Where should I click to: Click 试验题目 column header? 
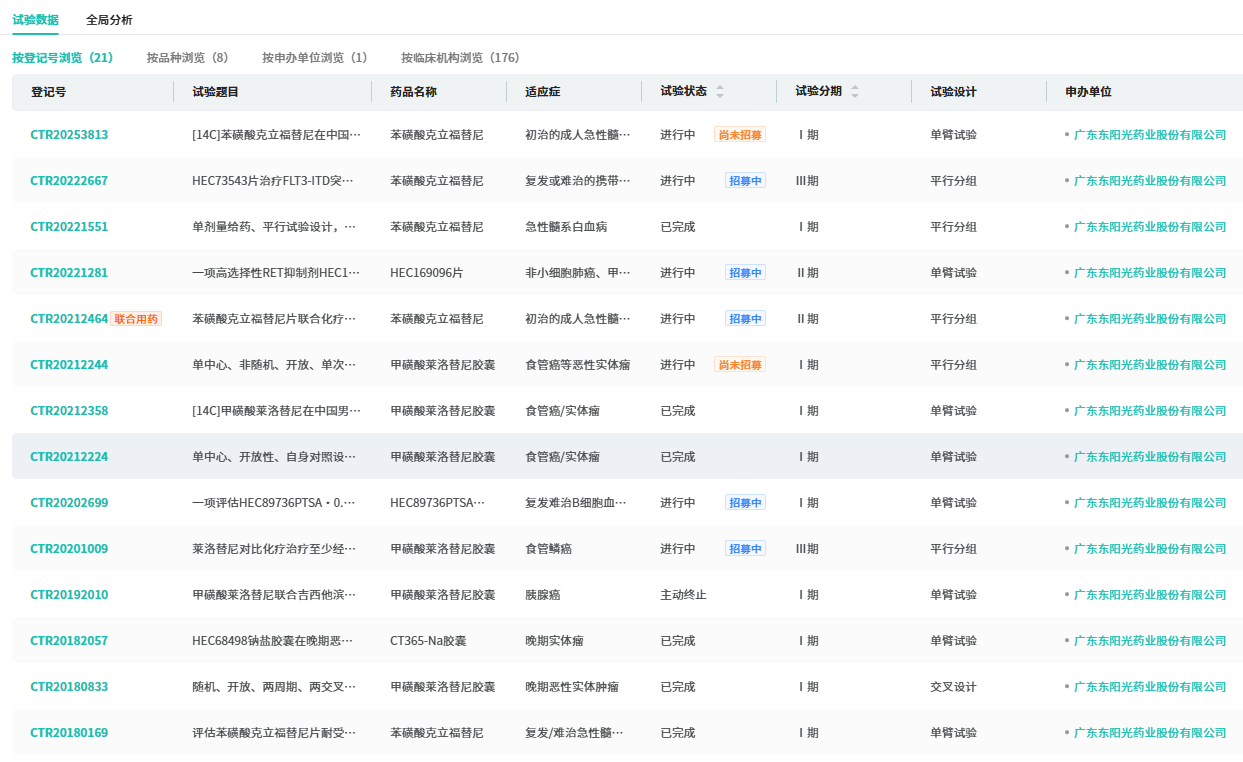pyautogui.click(x=215, y=92)
